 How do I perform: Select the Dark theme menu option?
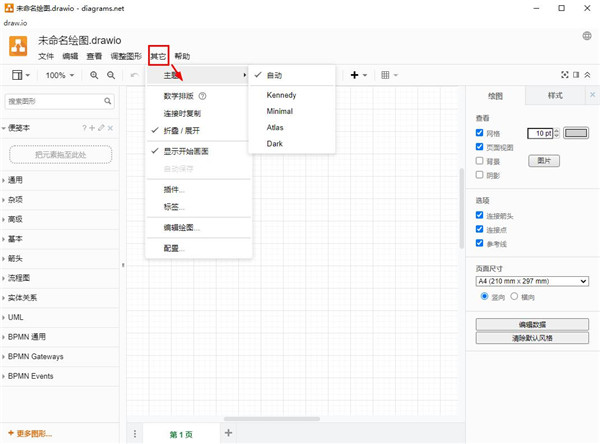(x=275, y=144)
